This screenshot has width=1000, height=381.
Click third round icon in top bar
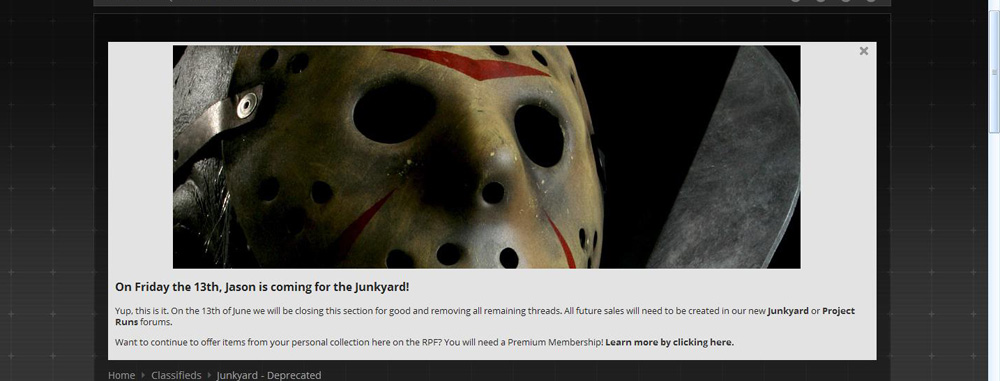click(x=846, y=1)
